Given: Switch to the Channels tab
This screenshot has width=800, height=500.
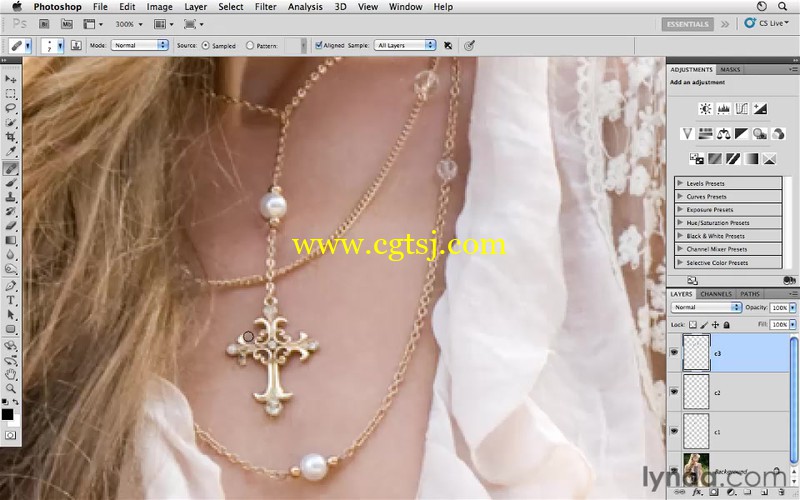Looking at the screenshot, I should pyautogui.click(x=716, y=294).
